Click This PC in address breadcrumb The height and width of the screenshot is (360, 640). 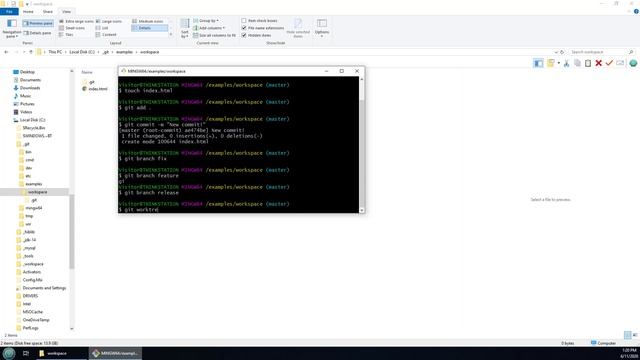click(55, 52)
